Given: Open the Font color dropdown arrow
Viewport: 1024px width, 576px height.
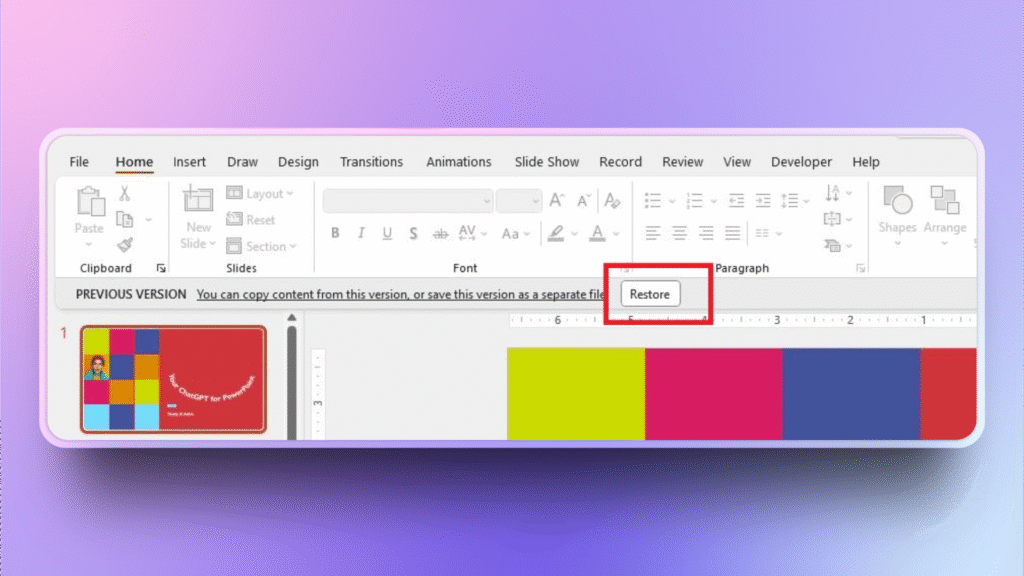Looking at the screenshot, I should pos(614,234).
